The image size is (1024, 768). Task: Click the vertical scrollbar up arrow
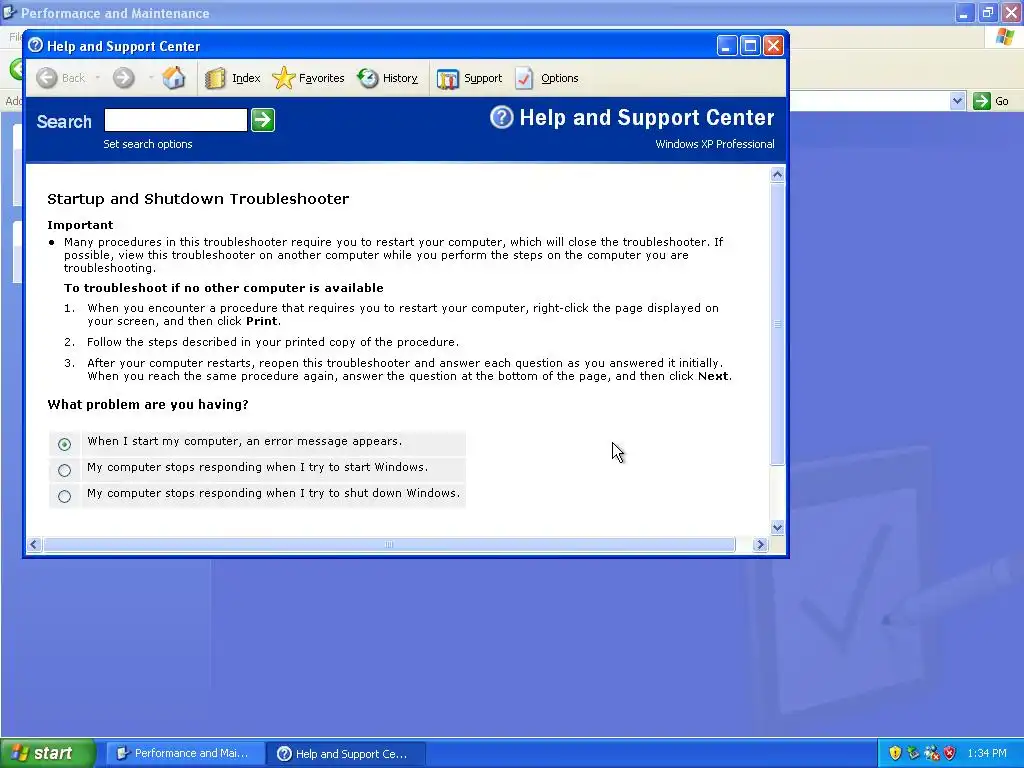coord(777,174)
